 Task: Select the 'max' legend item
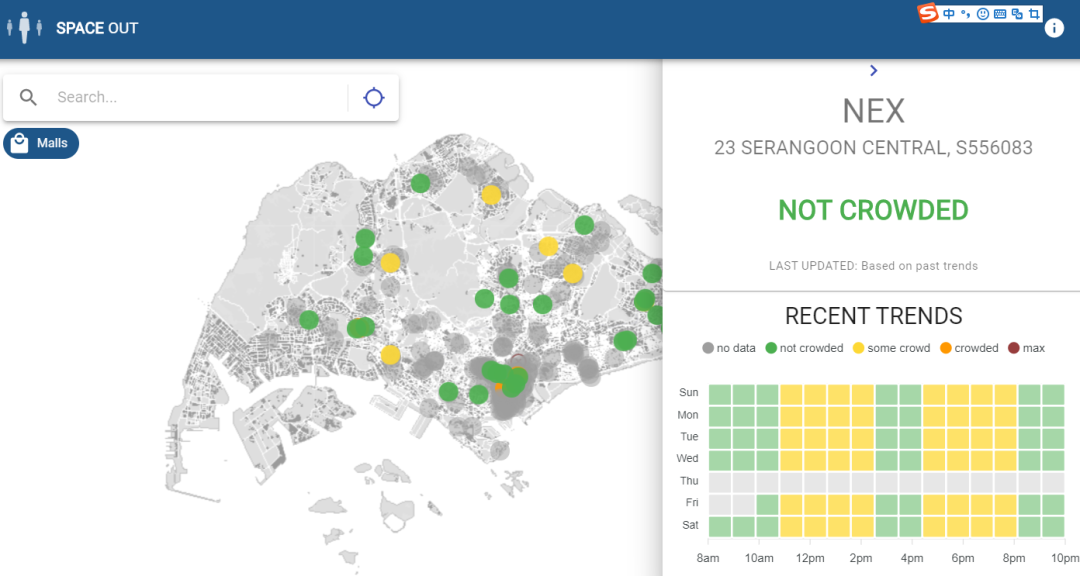pos(1025,348)
